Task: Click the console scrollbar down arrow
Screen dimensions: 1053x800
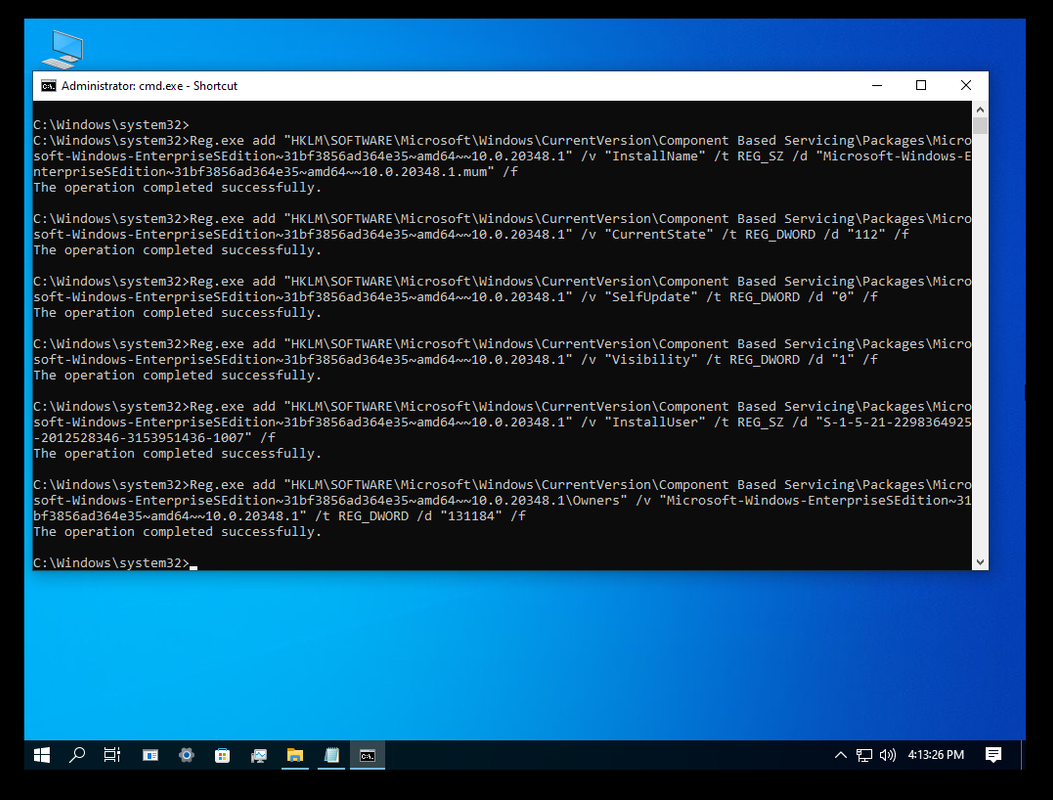Action: (980, 562)
